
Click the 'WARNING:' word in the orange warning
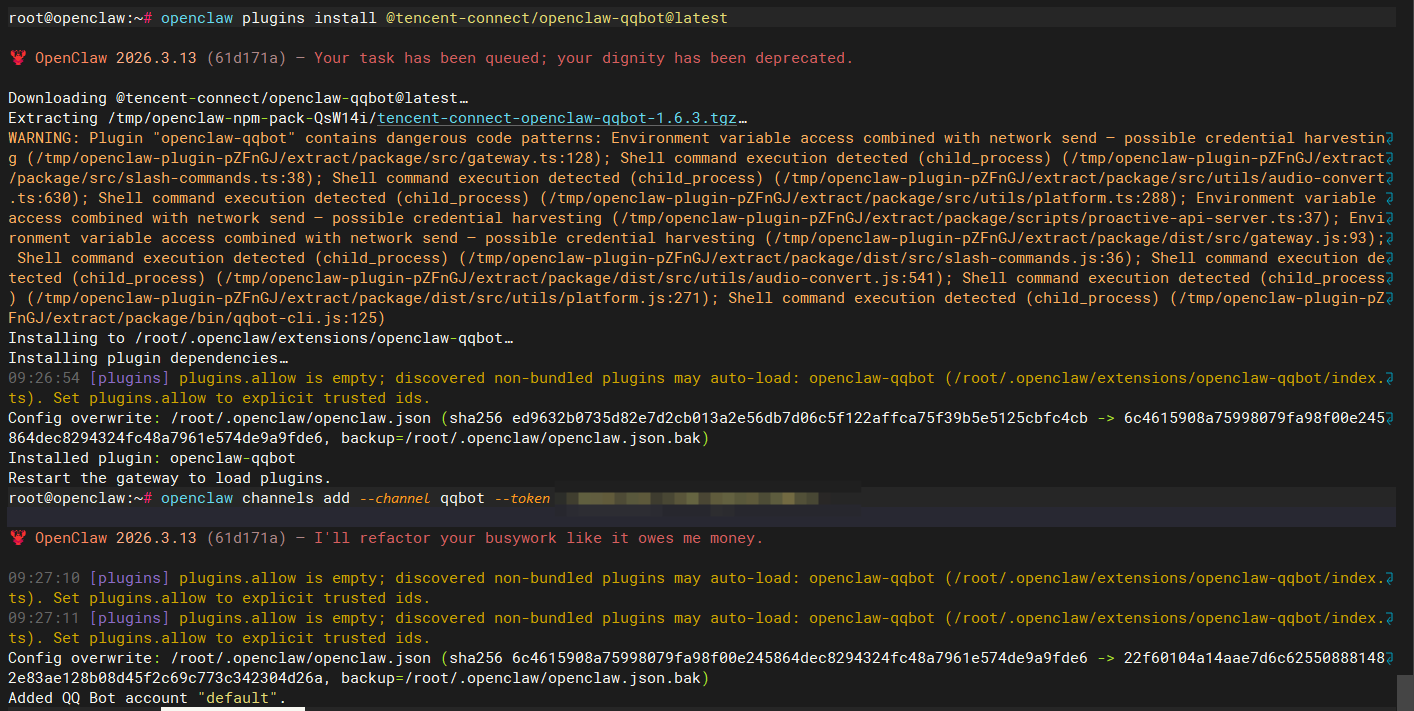click(44, 138)
